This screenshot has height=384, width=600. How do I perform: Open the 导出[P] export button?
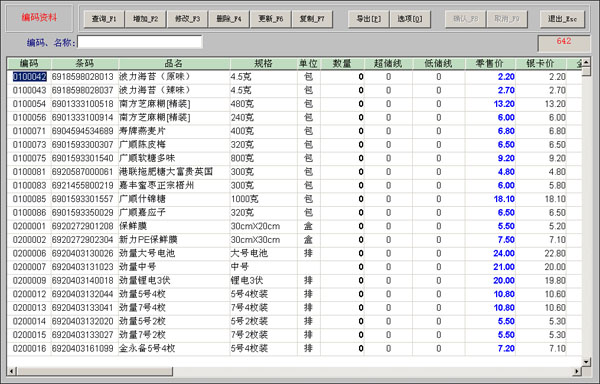[x=368, y=19]
